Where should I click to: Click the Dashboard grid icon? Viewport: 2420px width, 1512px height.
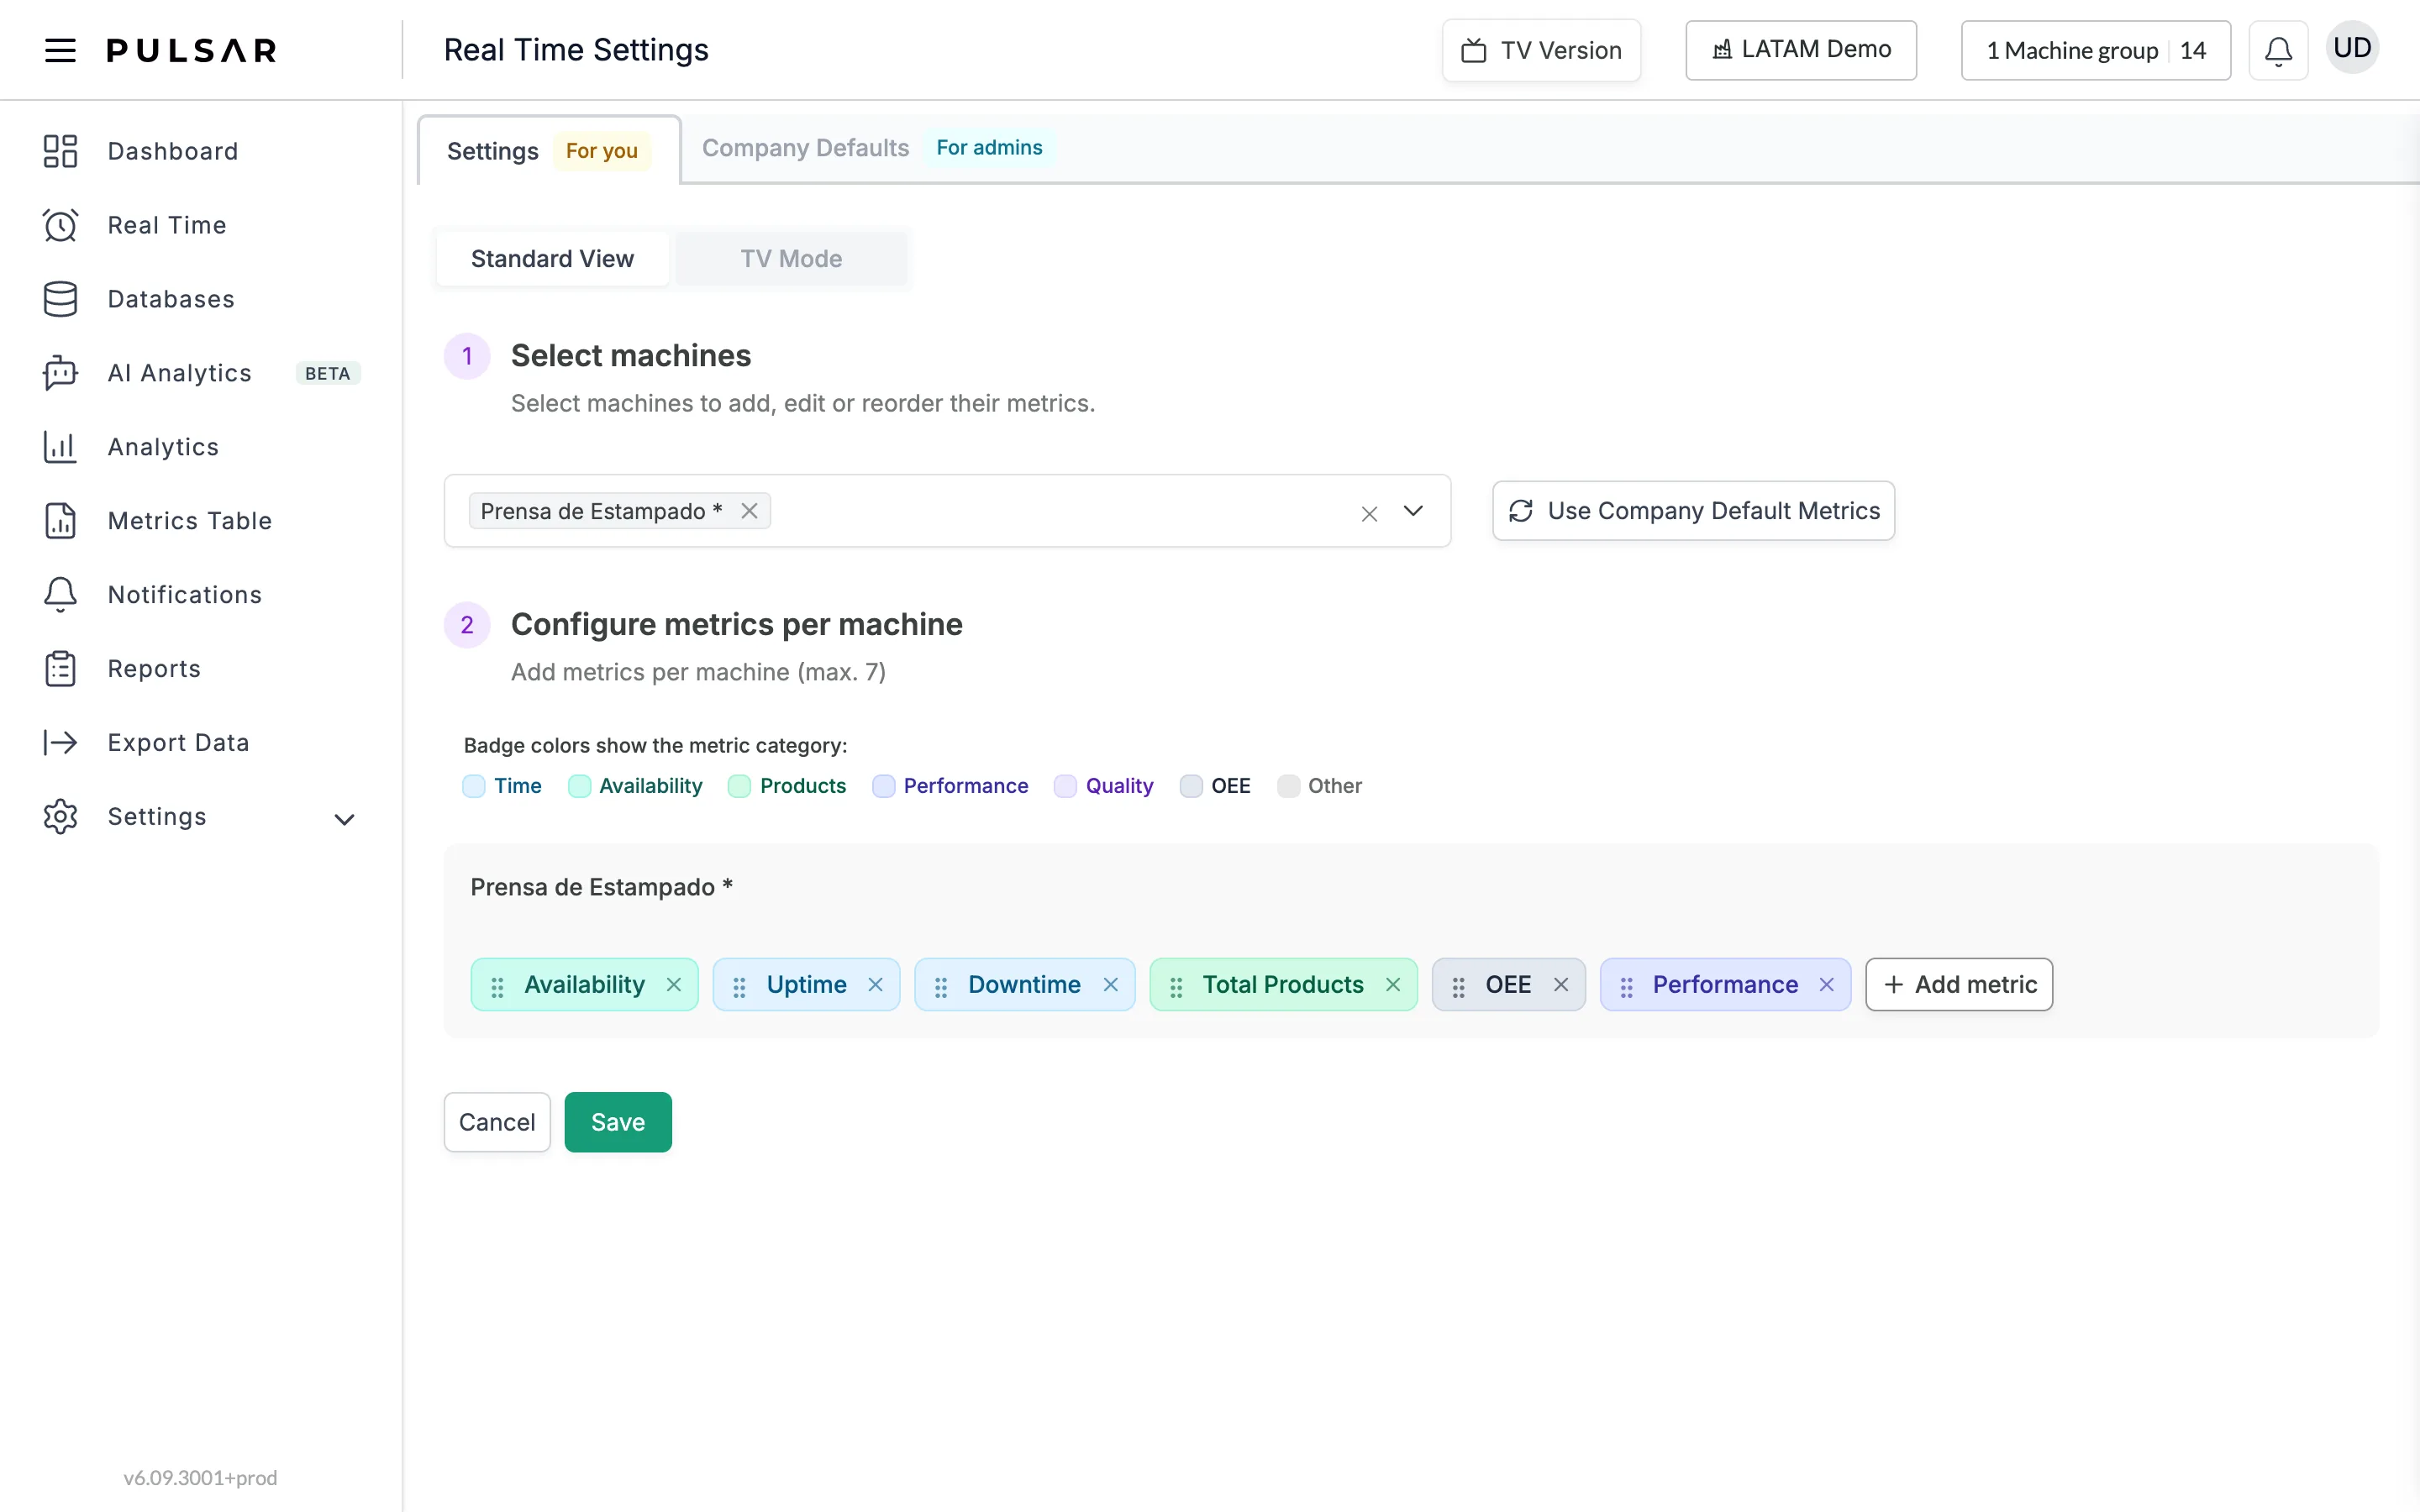[x=60, y=151]
